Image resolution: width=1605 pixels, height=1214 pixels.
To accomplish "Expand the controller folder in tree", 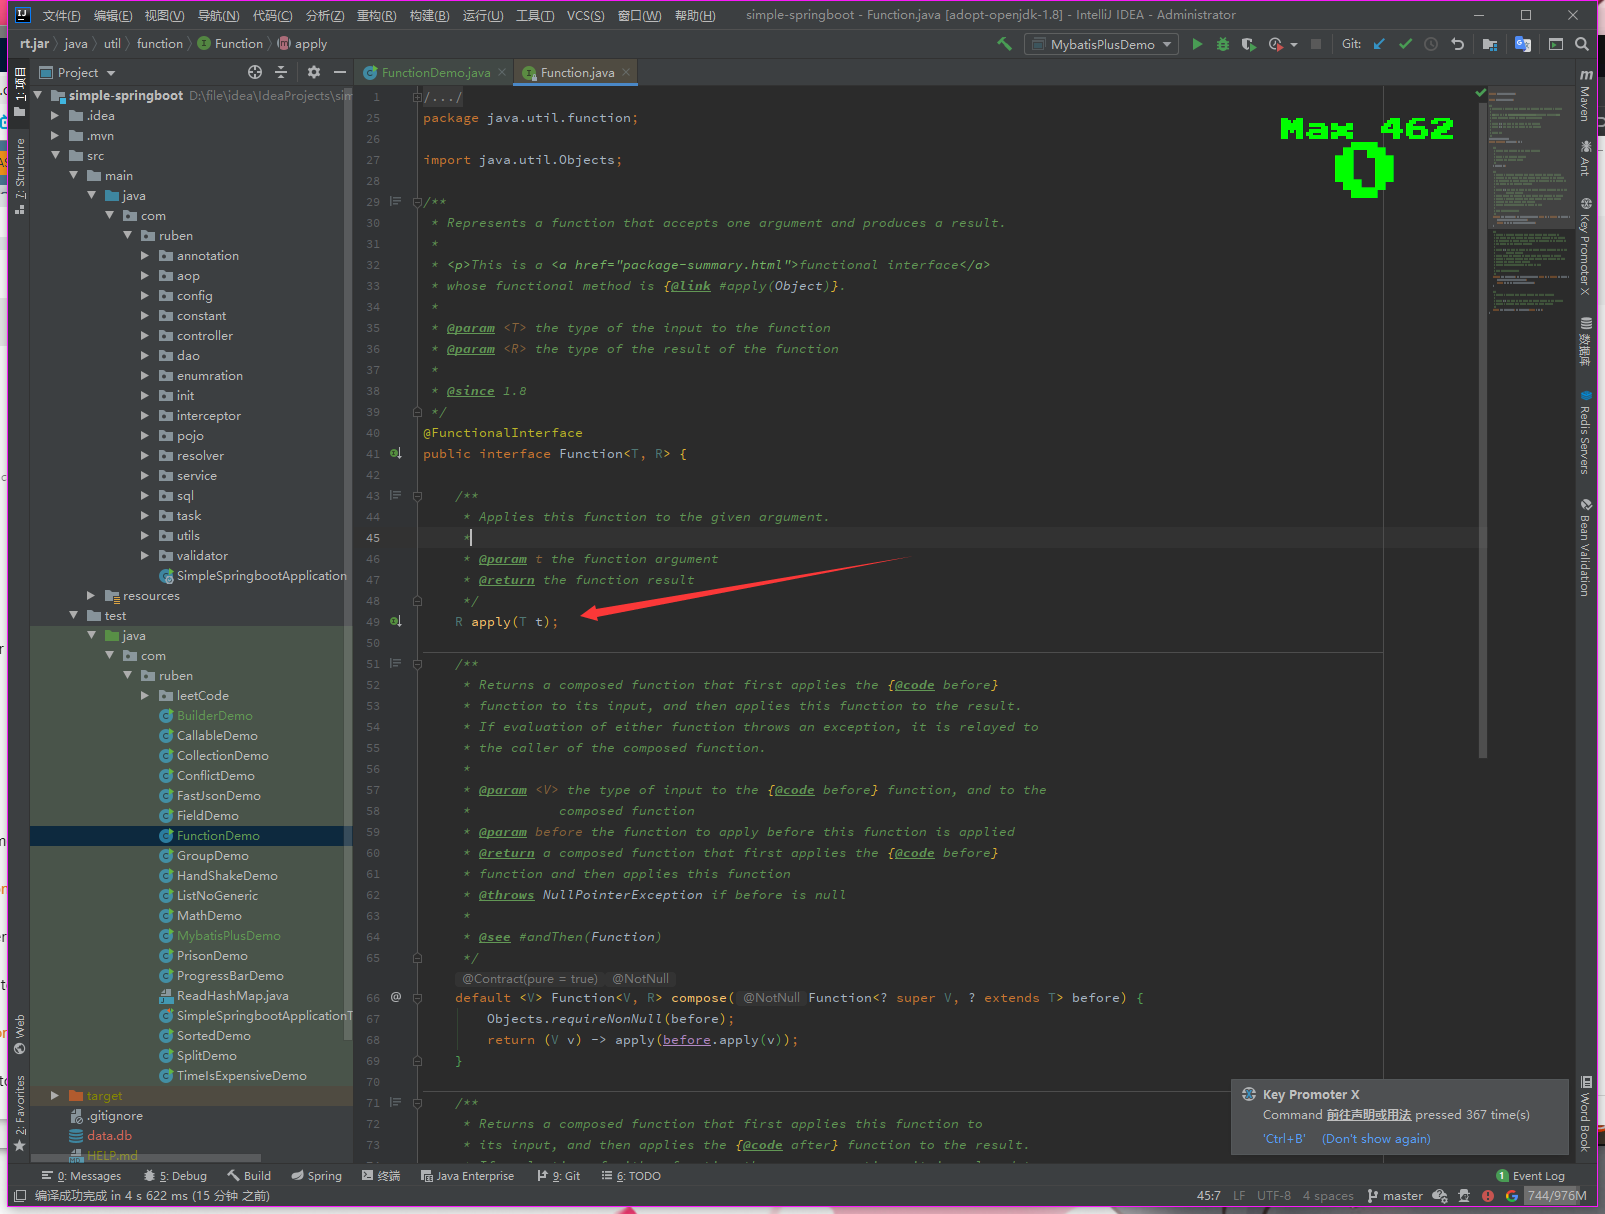I will [x=145, y=336].
